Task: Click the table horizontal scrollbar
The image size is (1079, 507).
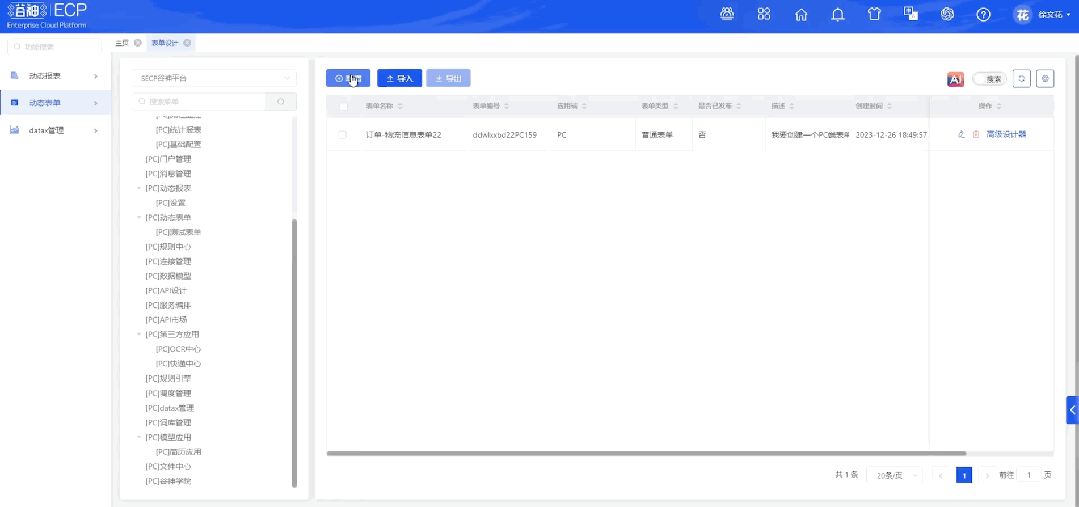Action: 647,453
